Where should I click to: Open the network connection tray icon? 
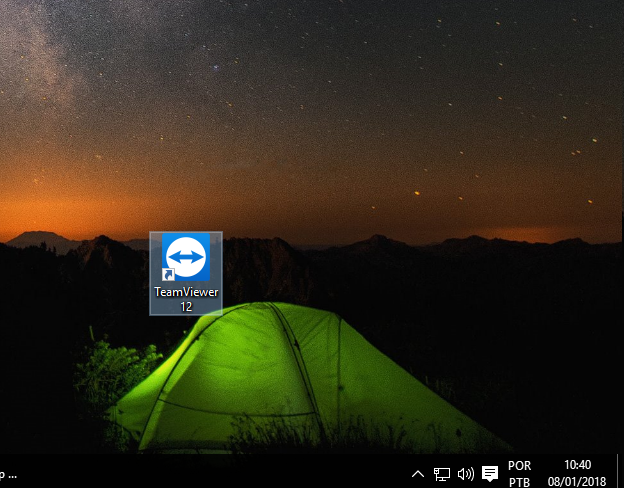pos(441,473)
